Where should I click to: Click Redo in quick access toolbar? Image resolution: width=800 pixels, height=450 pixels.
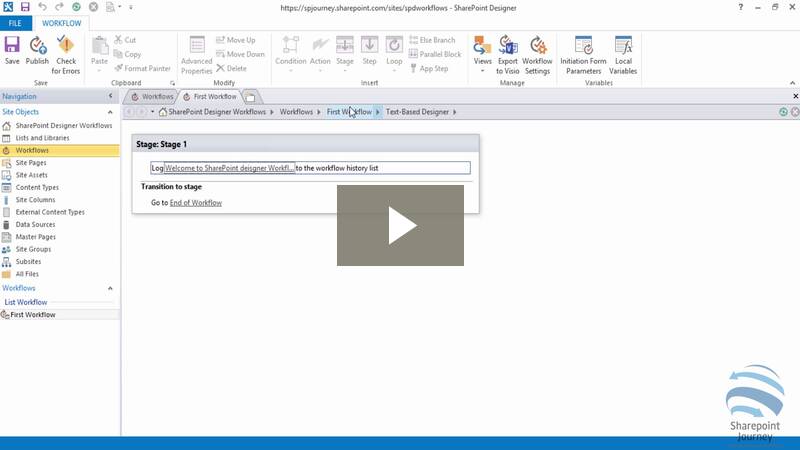point(59,7)
